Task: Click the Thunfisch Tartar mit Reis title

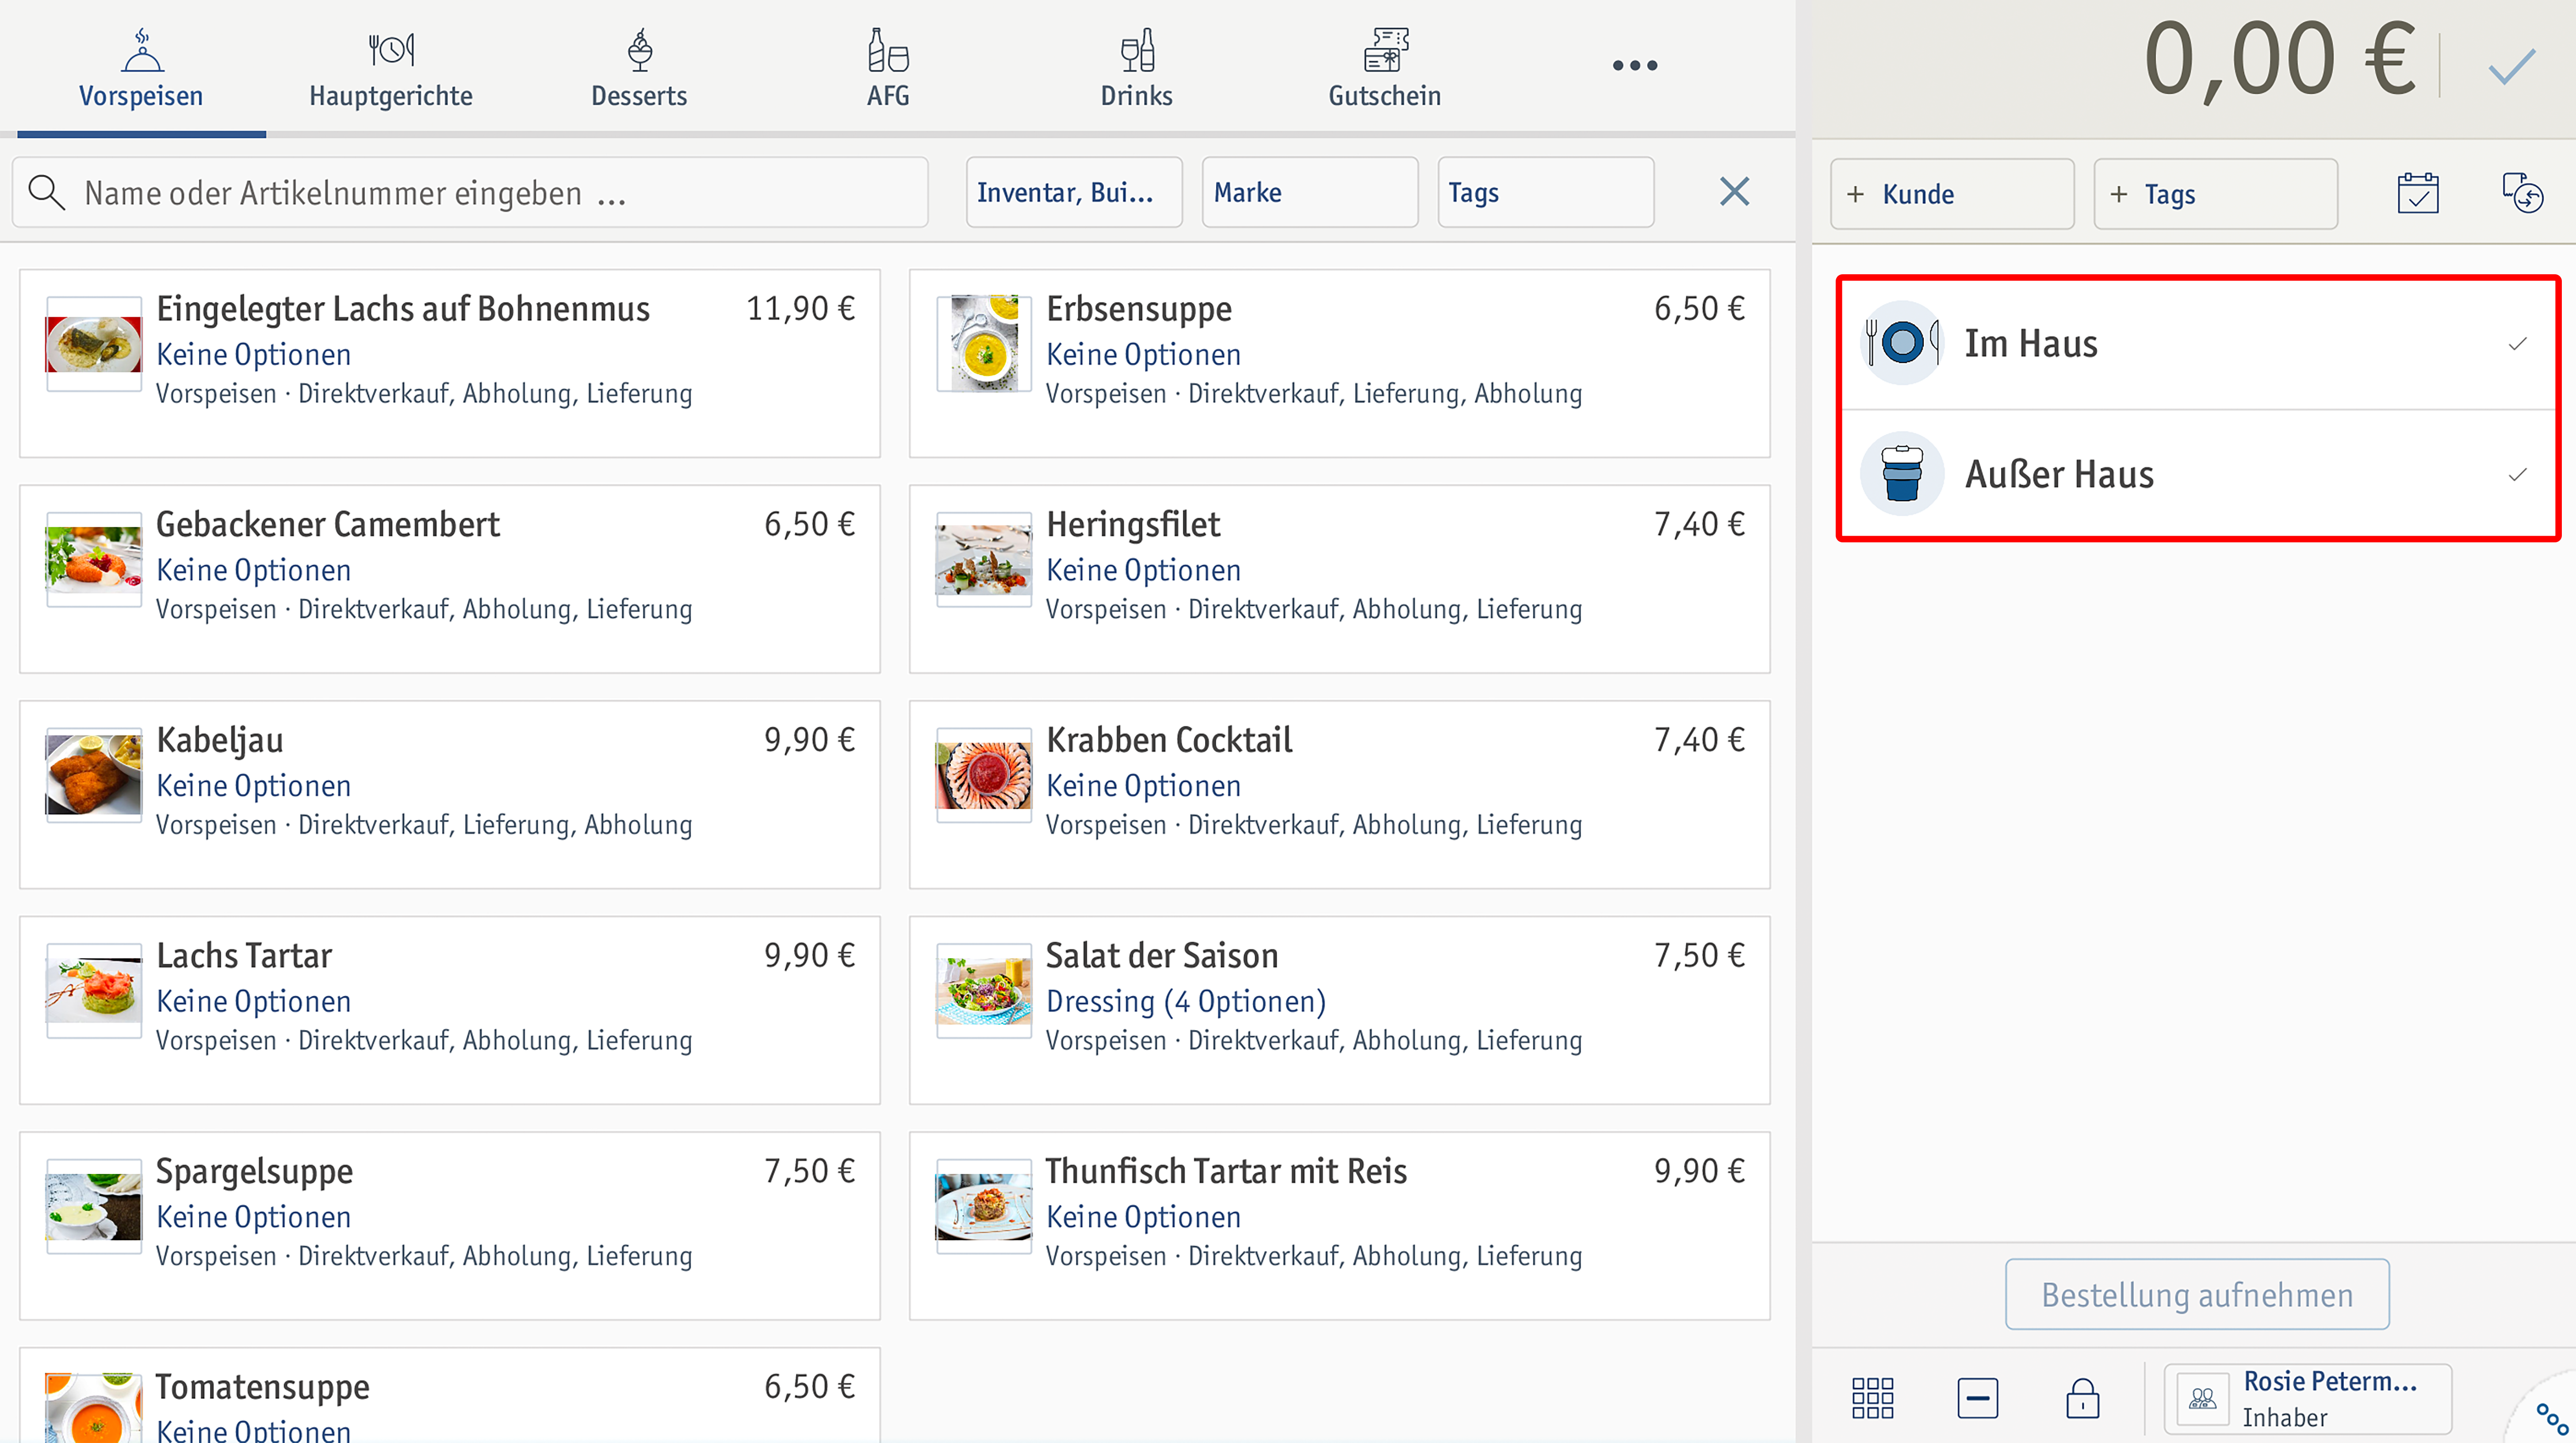Action: tap(1226, 1171)
